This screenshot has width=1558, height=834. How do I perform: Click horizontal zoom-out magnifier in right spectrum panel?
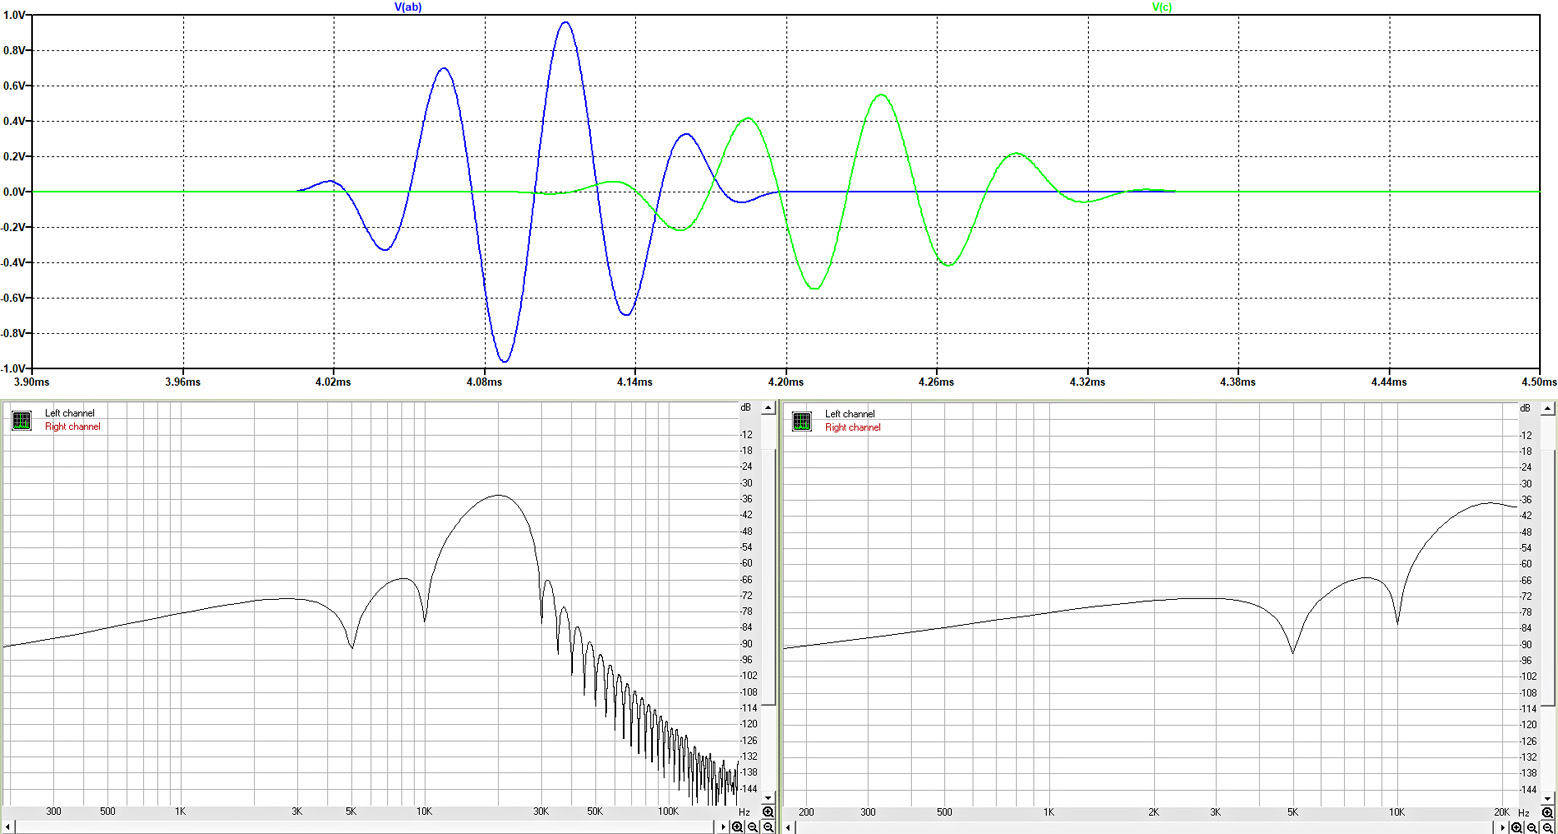pyautogui.click(x=1532, y=827)
